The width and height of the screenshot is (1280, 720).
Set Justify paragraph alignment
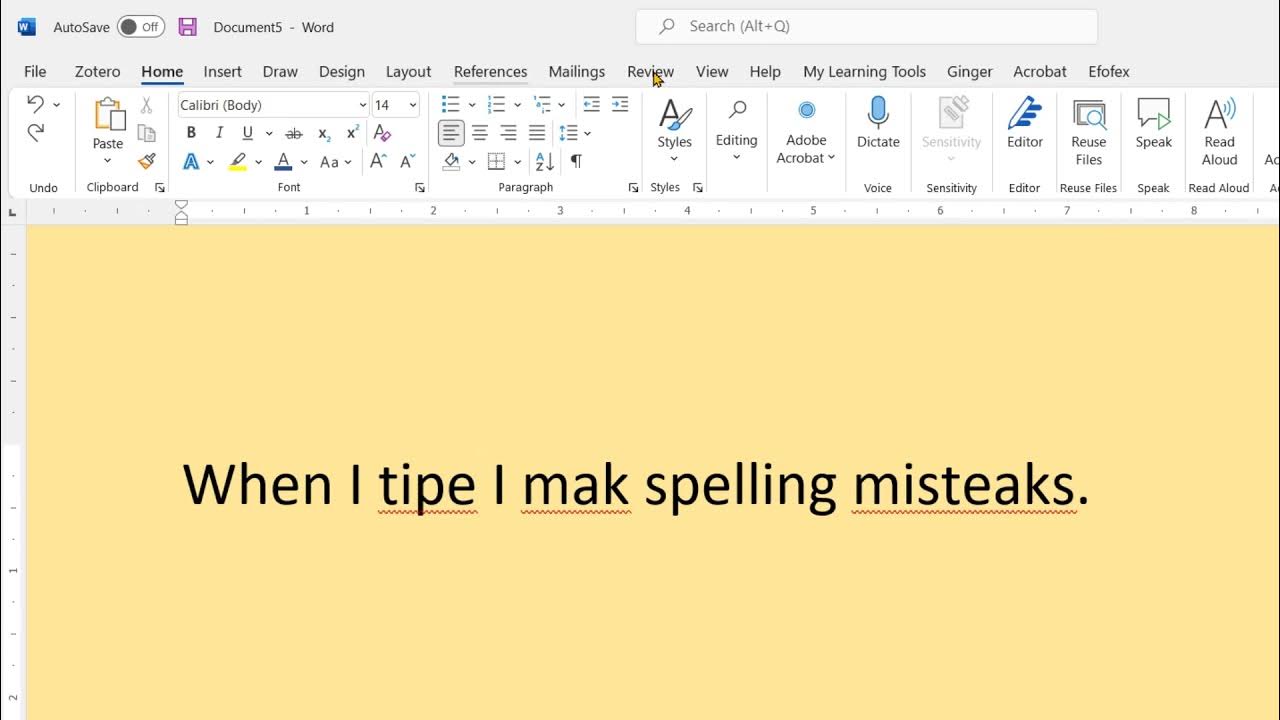[537, 133]
